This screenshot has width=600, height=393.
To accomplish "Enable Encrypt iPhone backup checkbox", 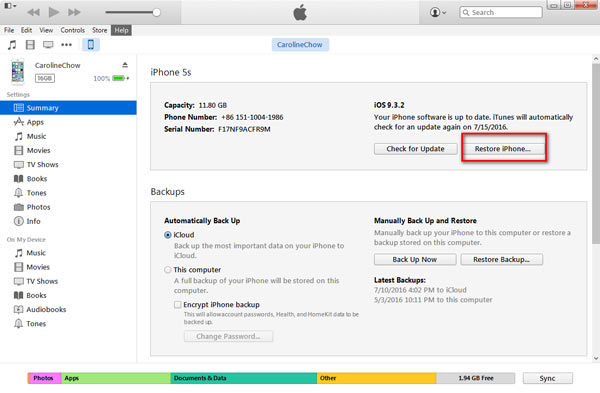I will (178, 305).
